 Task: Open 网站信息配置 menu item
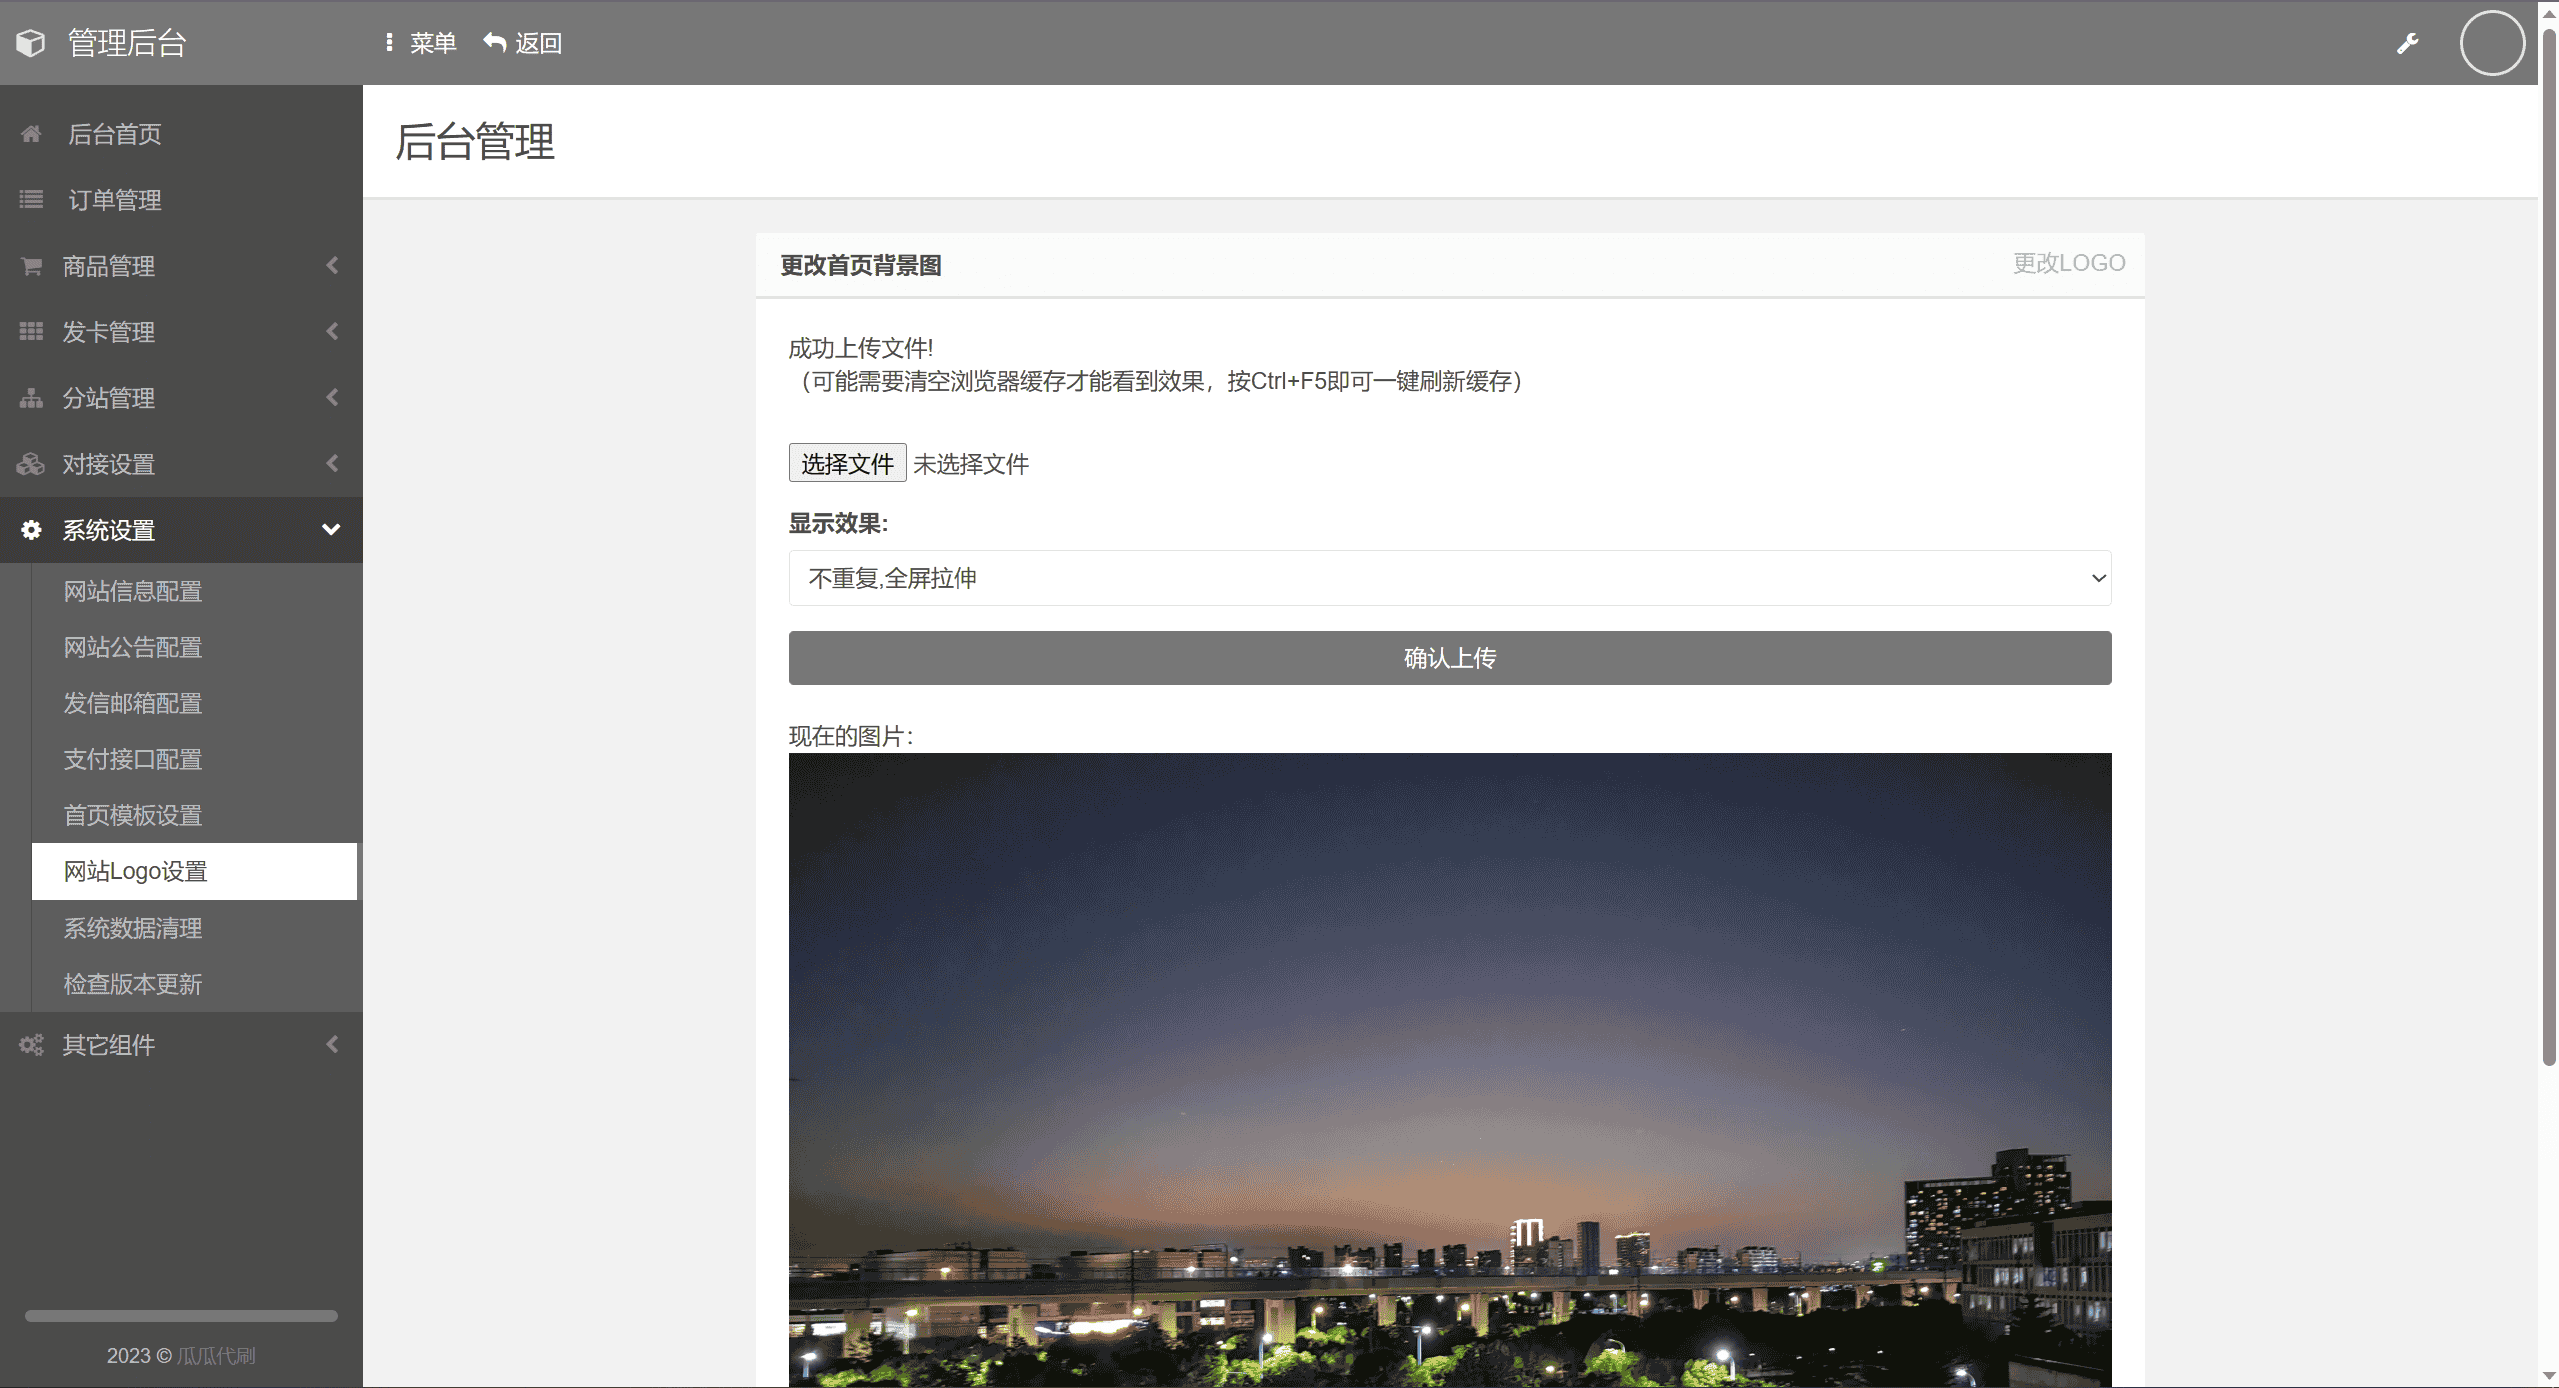click(133, 592)
